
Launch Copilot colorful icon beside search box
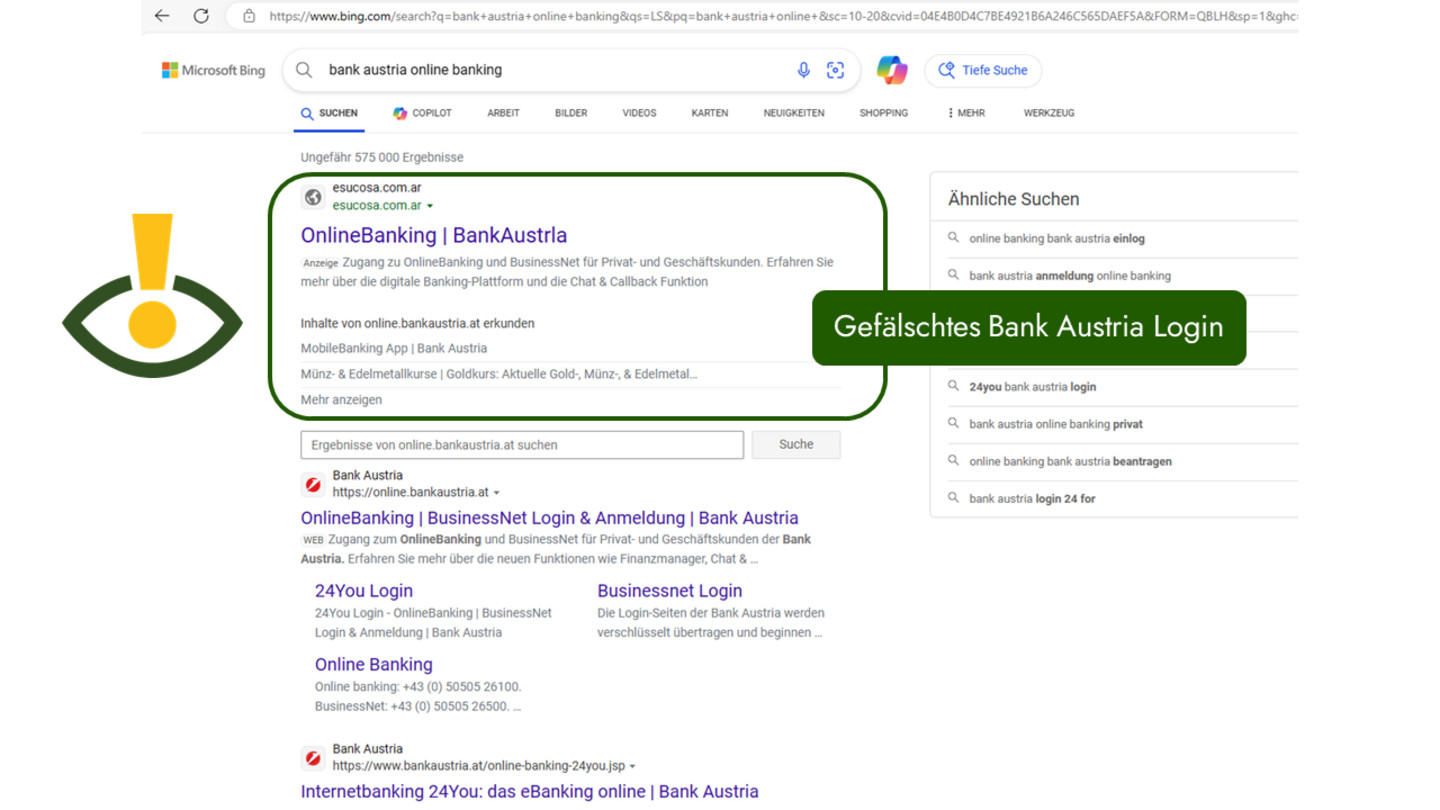point(892,70)
